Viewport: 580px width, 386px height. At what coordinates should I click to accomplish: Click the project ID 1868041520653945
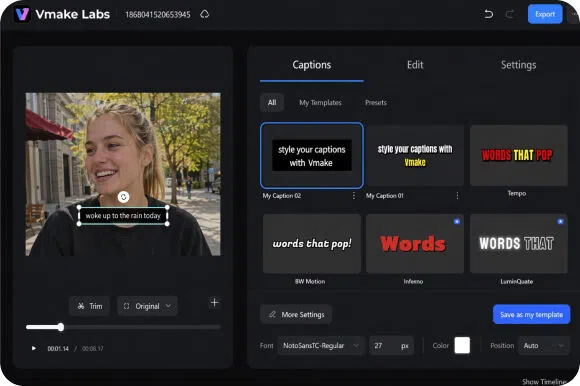coord(158,15)
